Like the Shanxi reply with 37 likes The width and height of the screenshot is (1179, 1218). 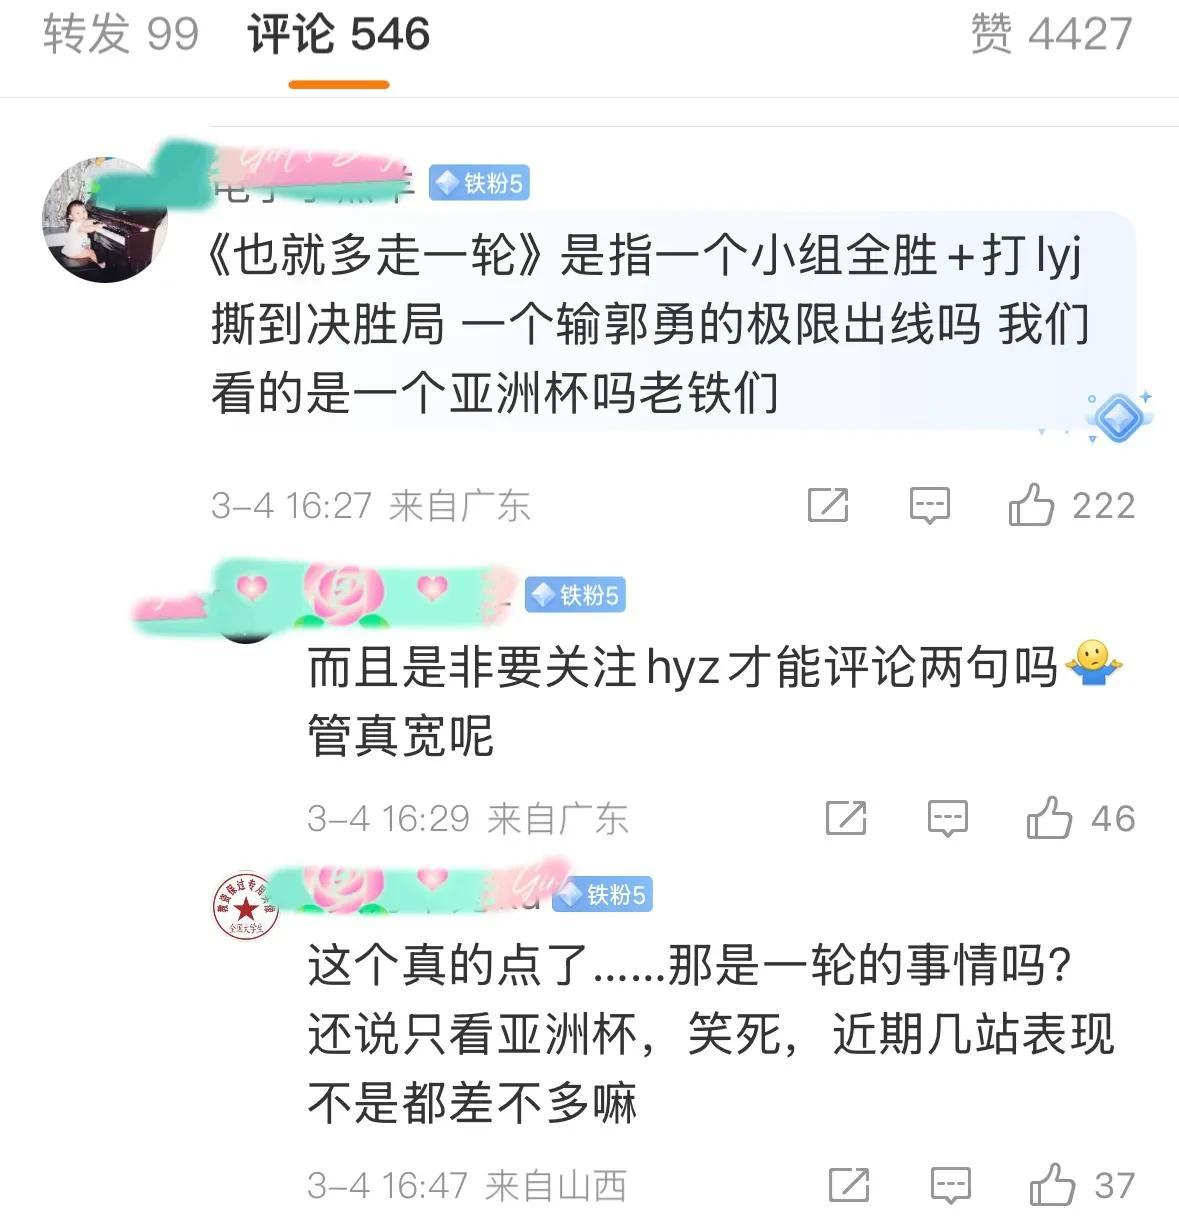[1082, 1186]
